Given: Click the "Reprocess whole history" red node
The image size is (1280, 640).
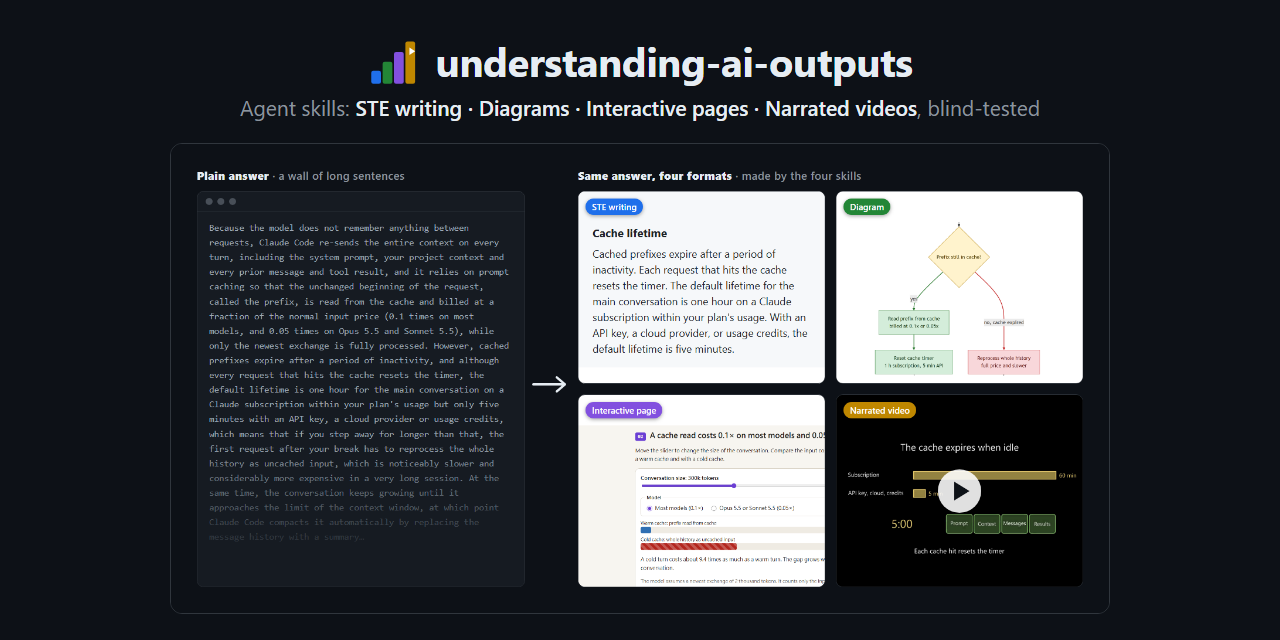Looking at the screenshot, I should tap(1004, 362).
